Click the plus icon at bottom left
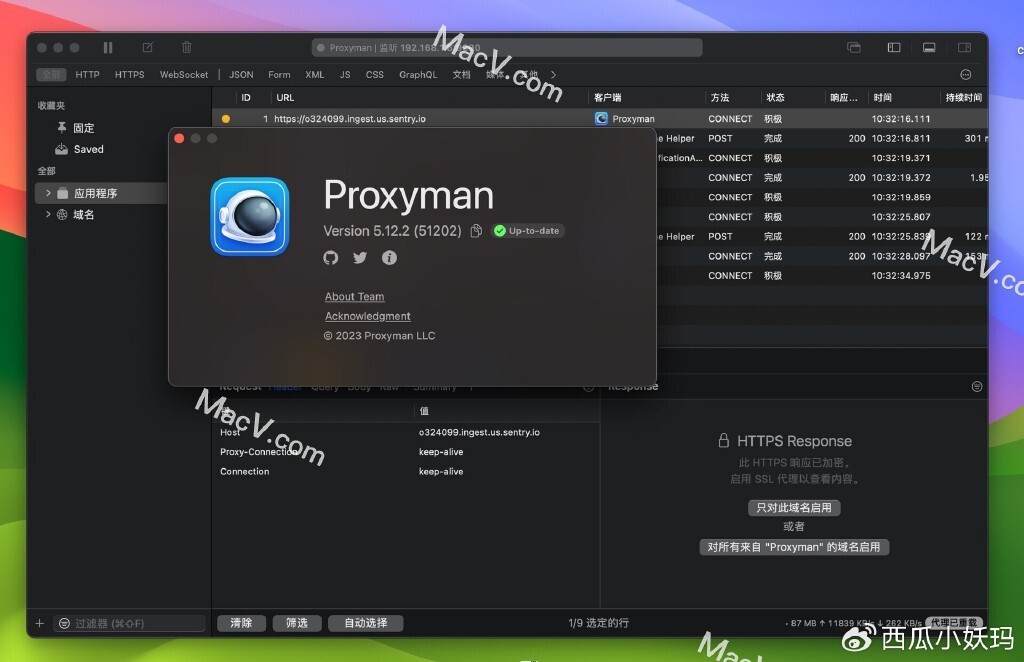 coord(40,623)
